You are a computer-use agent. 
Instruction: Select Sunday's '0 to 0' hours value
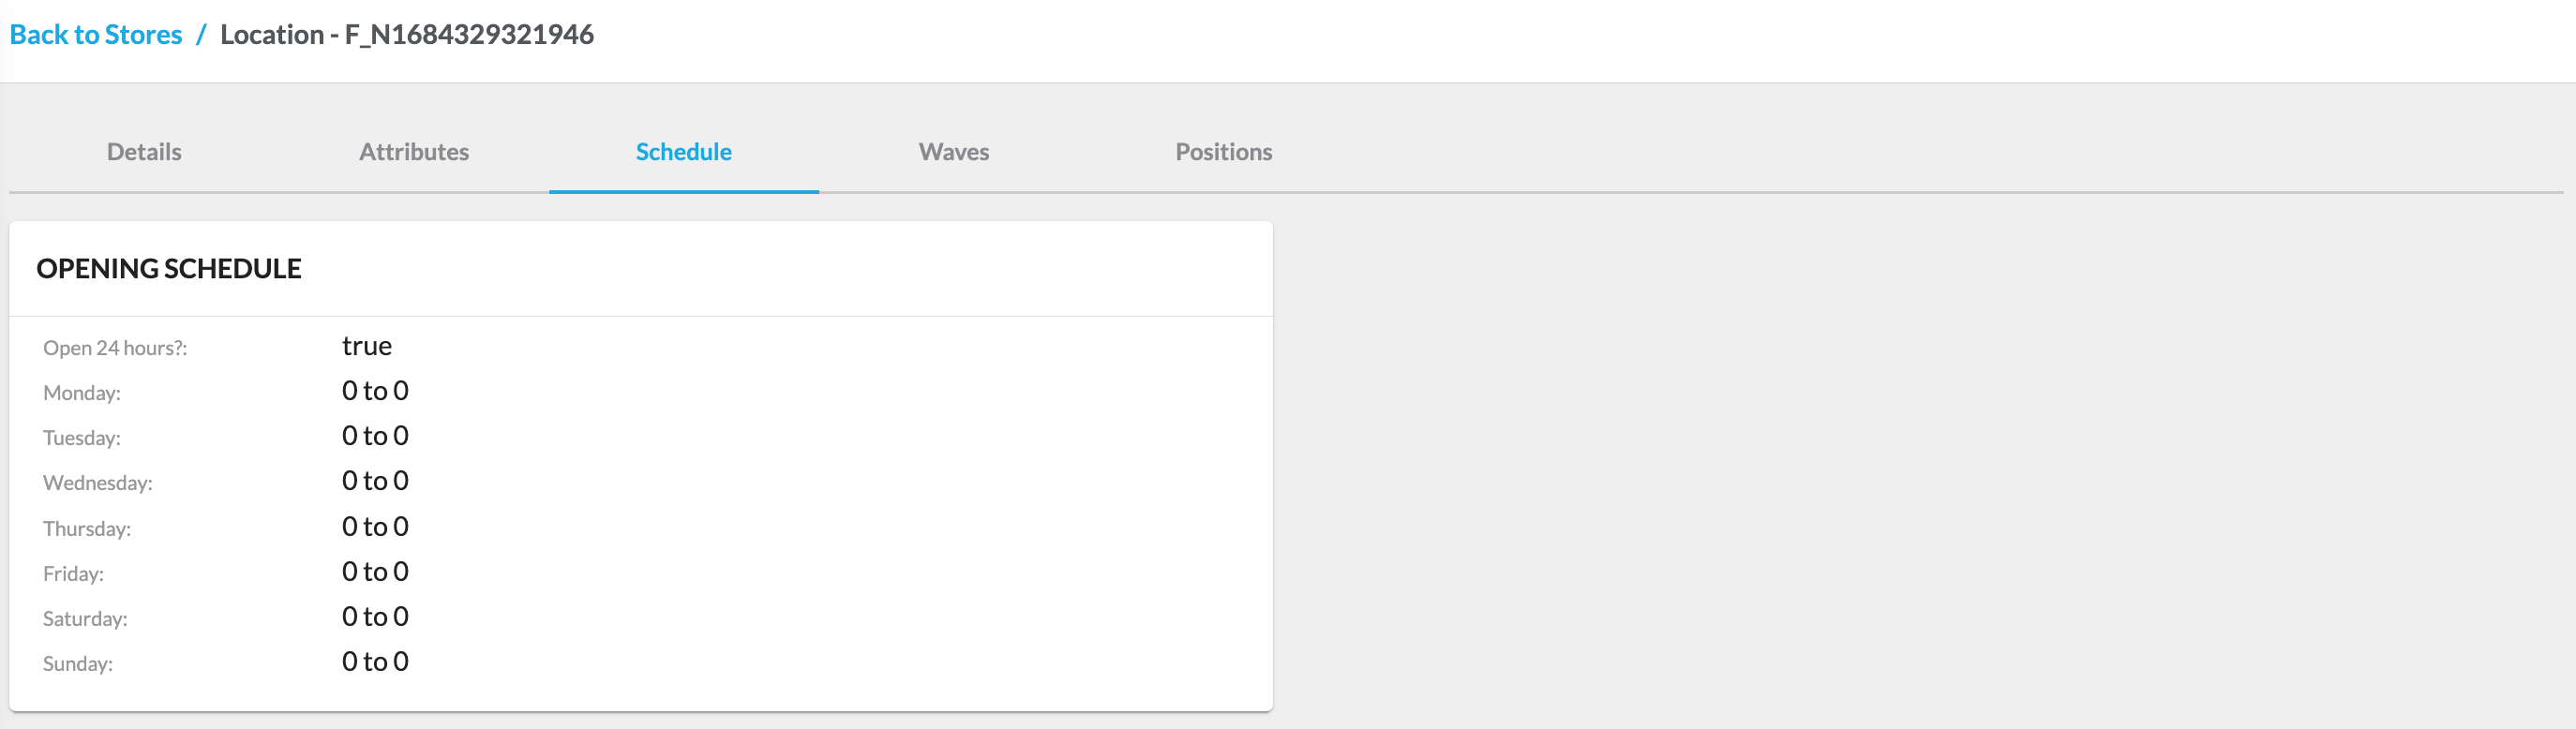[x=375, y=661]
